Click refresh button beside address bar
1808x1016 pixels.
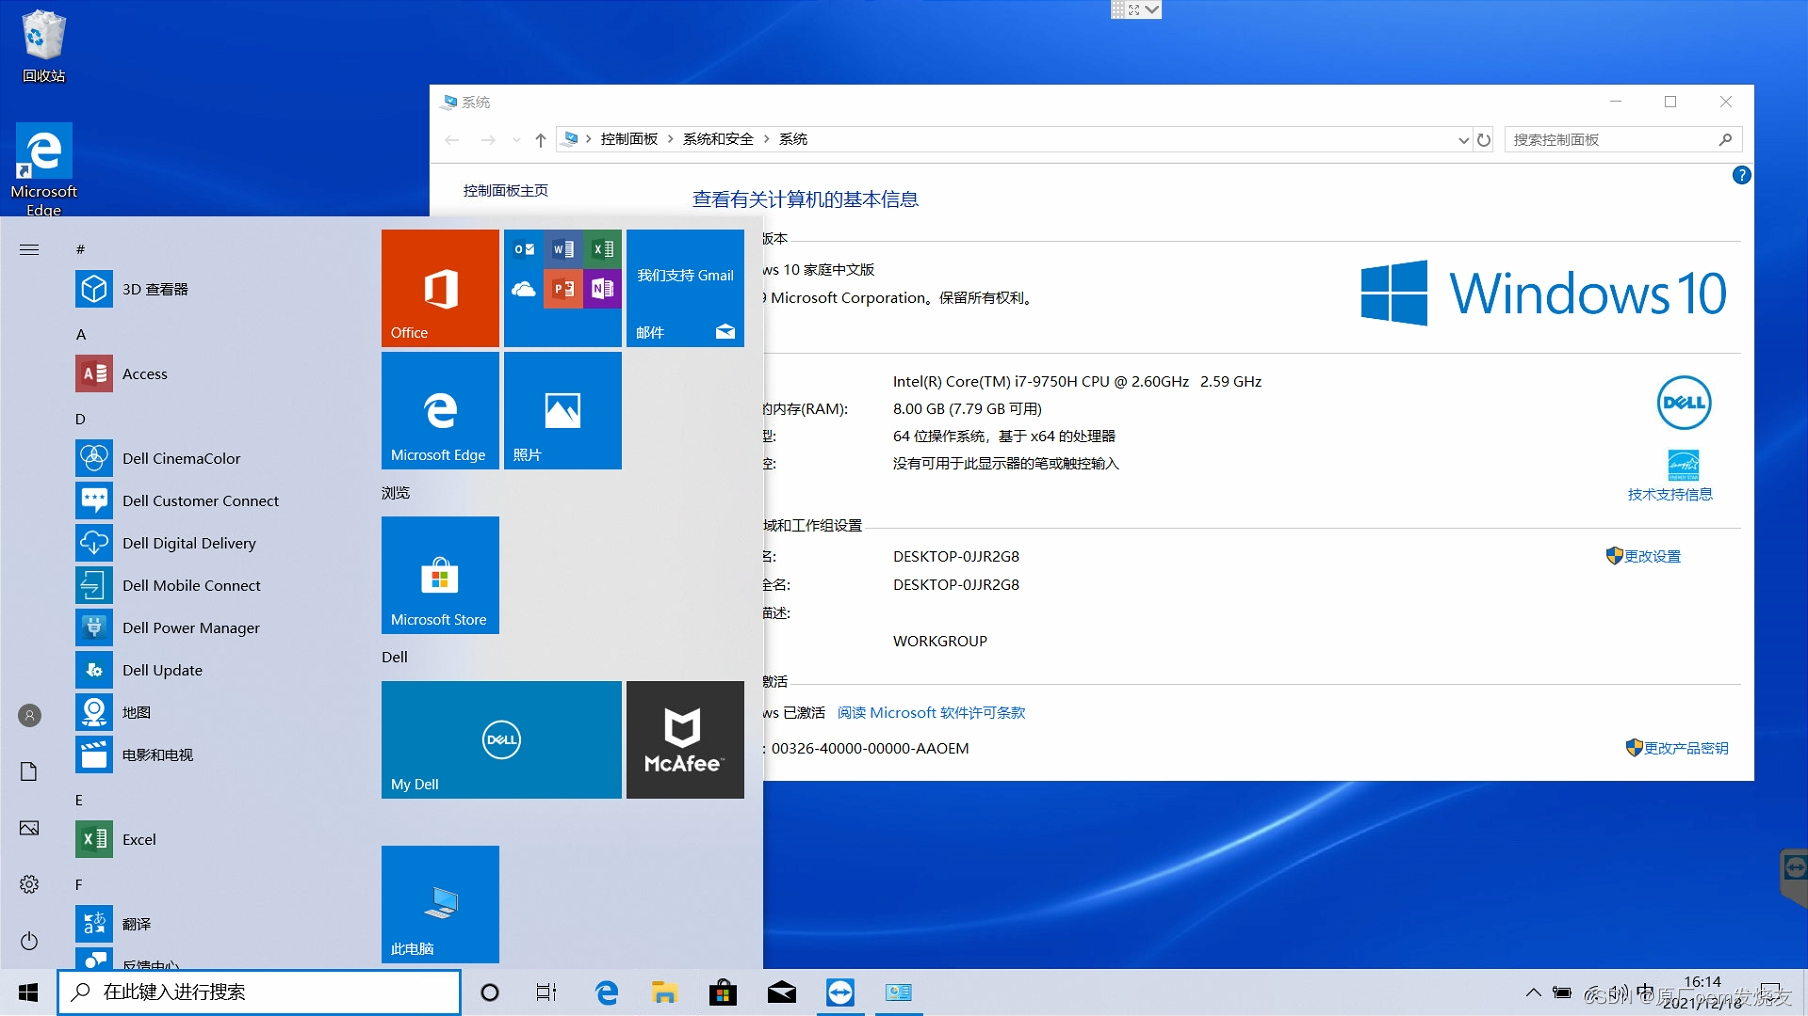coord(1484,140)
